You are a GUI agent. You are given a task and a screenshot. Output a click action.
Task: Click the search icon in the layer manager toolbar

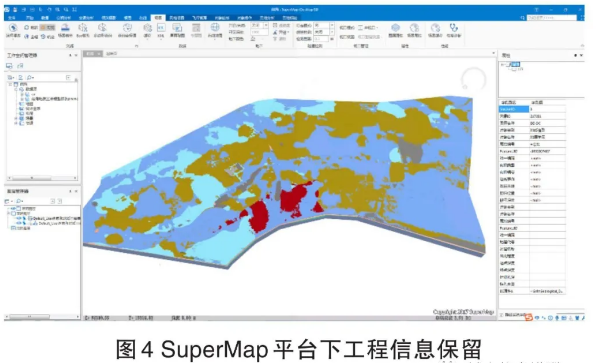coord(19,201)
